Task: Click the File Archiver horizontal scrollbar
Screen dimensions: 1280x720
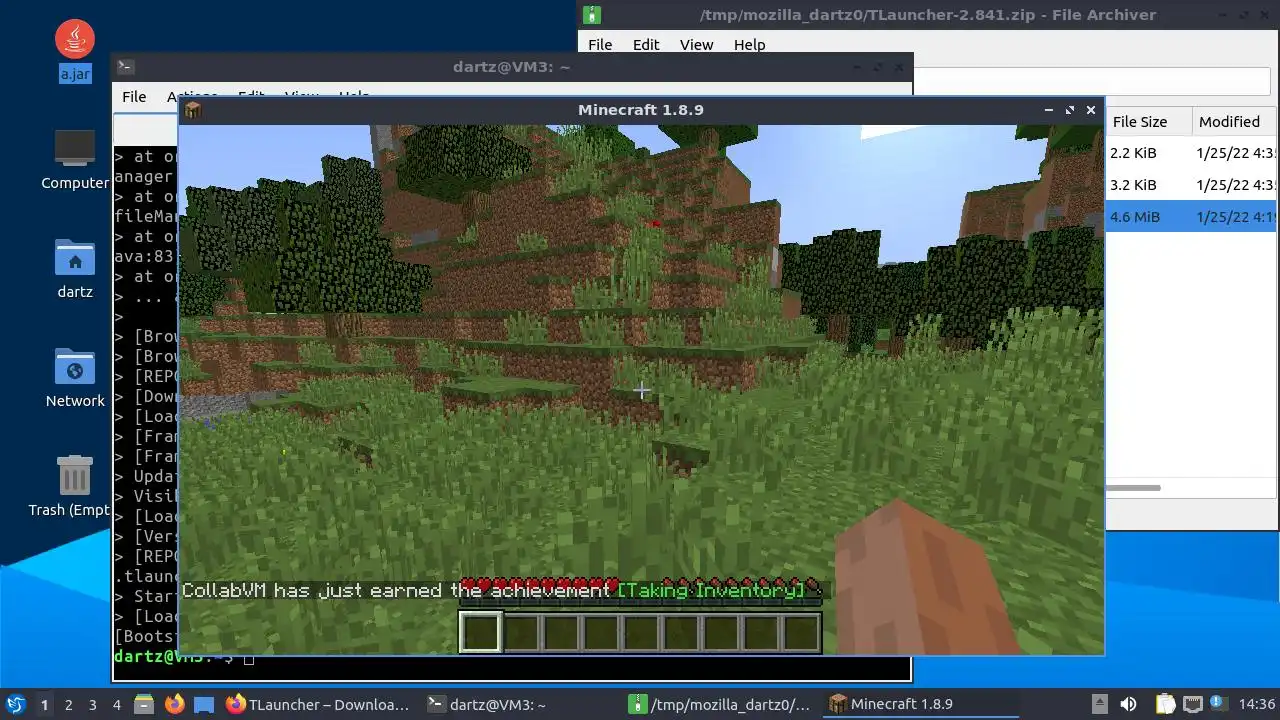Action: tap(1132, 488)
